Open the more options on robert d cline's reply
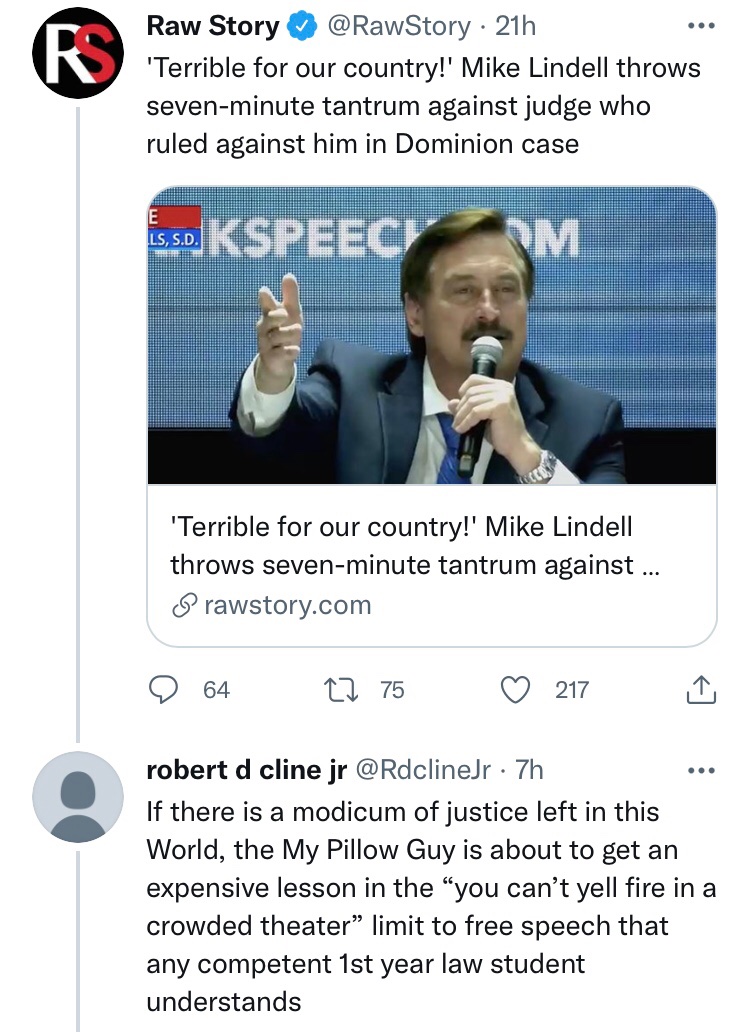 [x=701, y=770]
